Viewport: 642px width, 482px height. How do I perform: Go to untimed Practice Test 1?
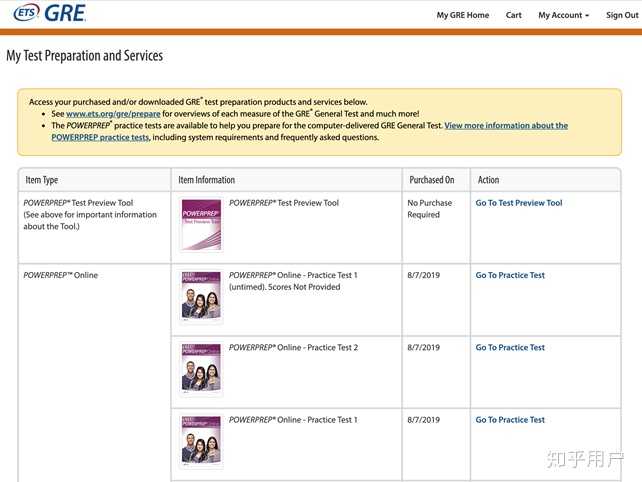pyautogui.click(x=510, y=275)
